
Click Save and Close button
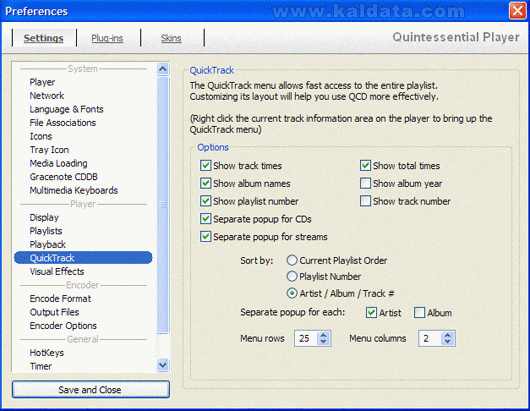(91, 389)
